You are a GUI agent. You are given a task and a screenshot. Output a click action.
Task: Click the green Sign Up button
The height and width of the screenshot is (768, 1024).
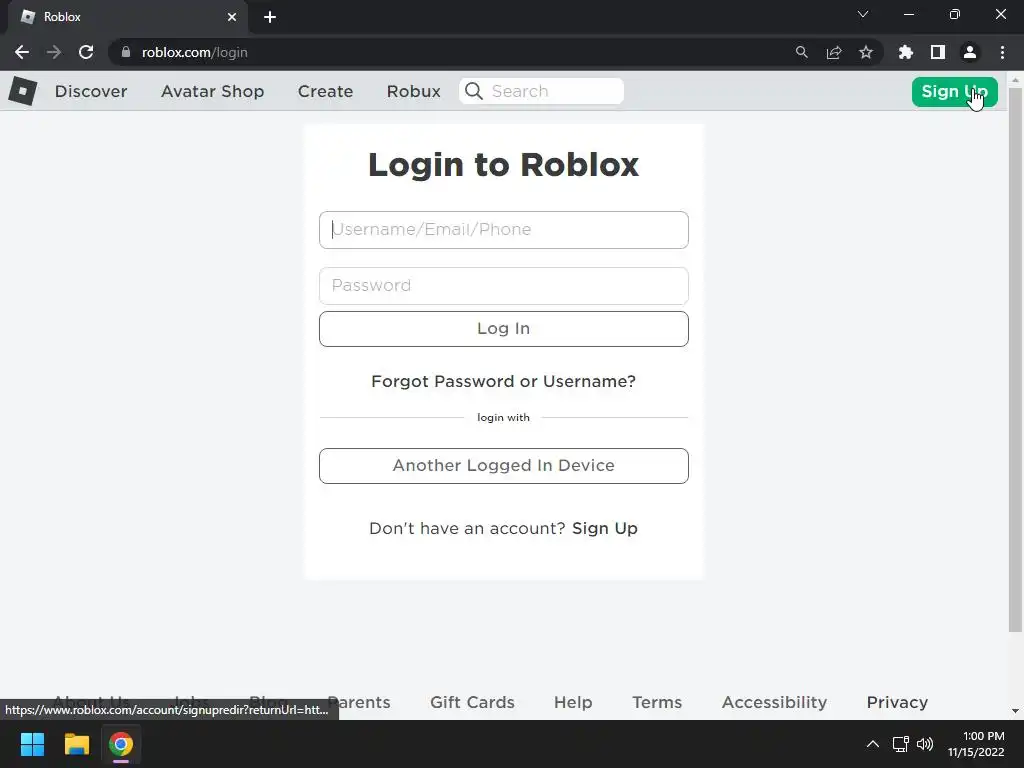pos(954,91)
